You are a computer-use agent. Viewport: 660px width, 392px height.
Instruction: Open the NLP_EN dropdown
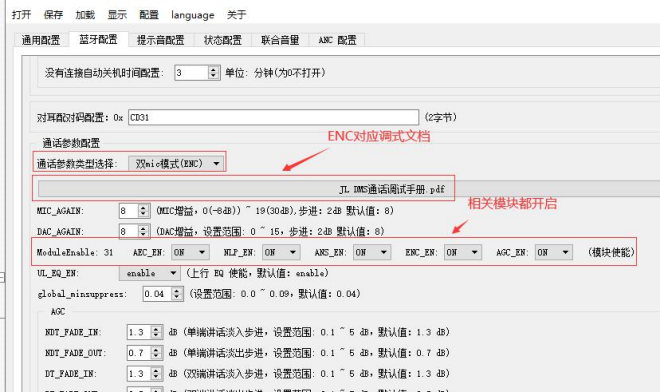281,252
